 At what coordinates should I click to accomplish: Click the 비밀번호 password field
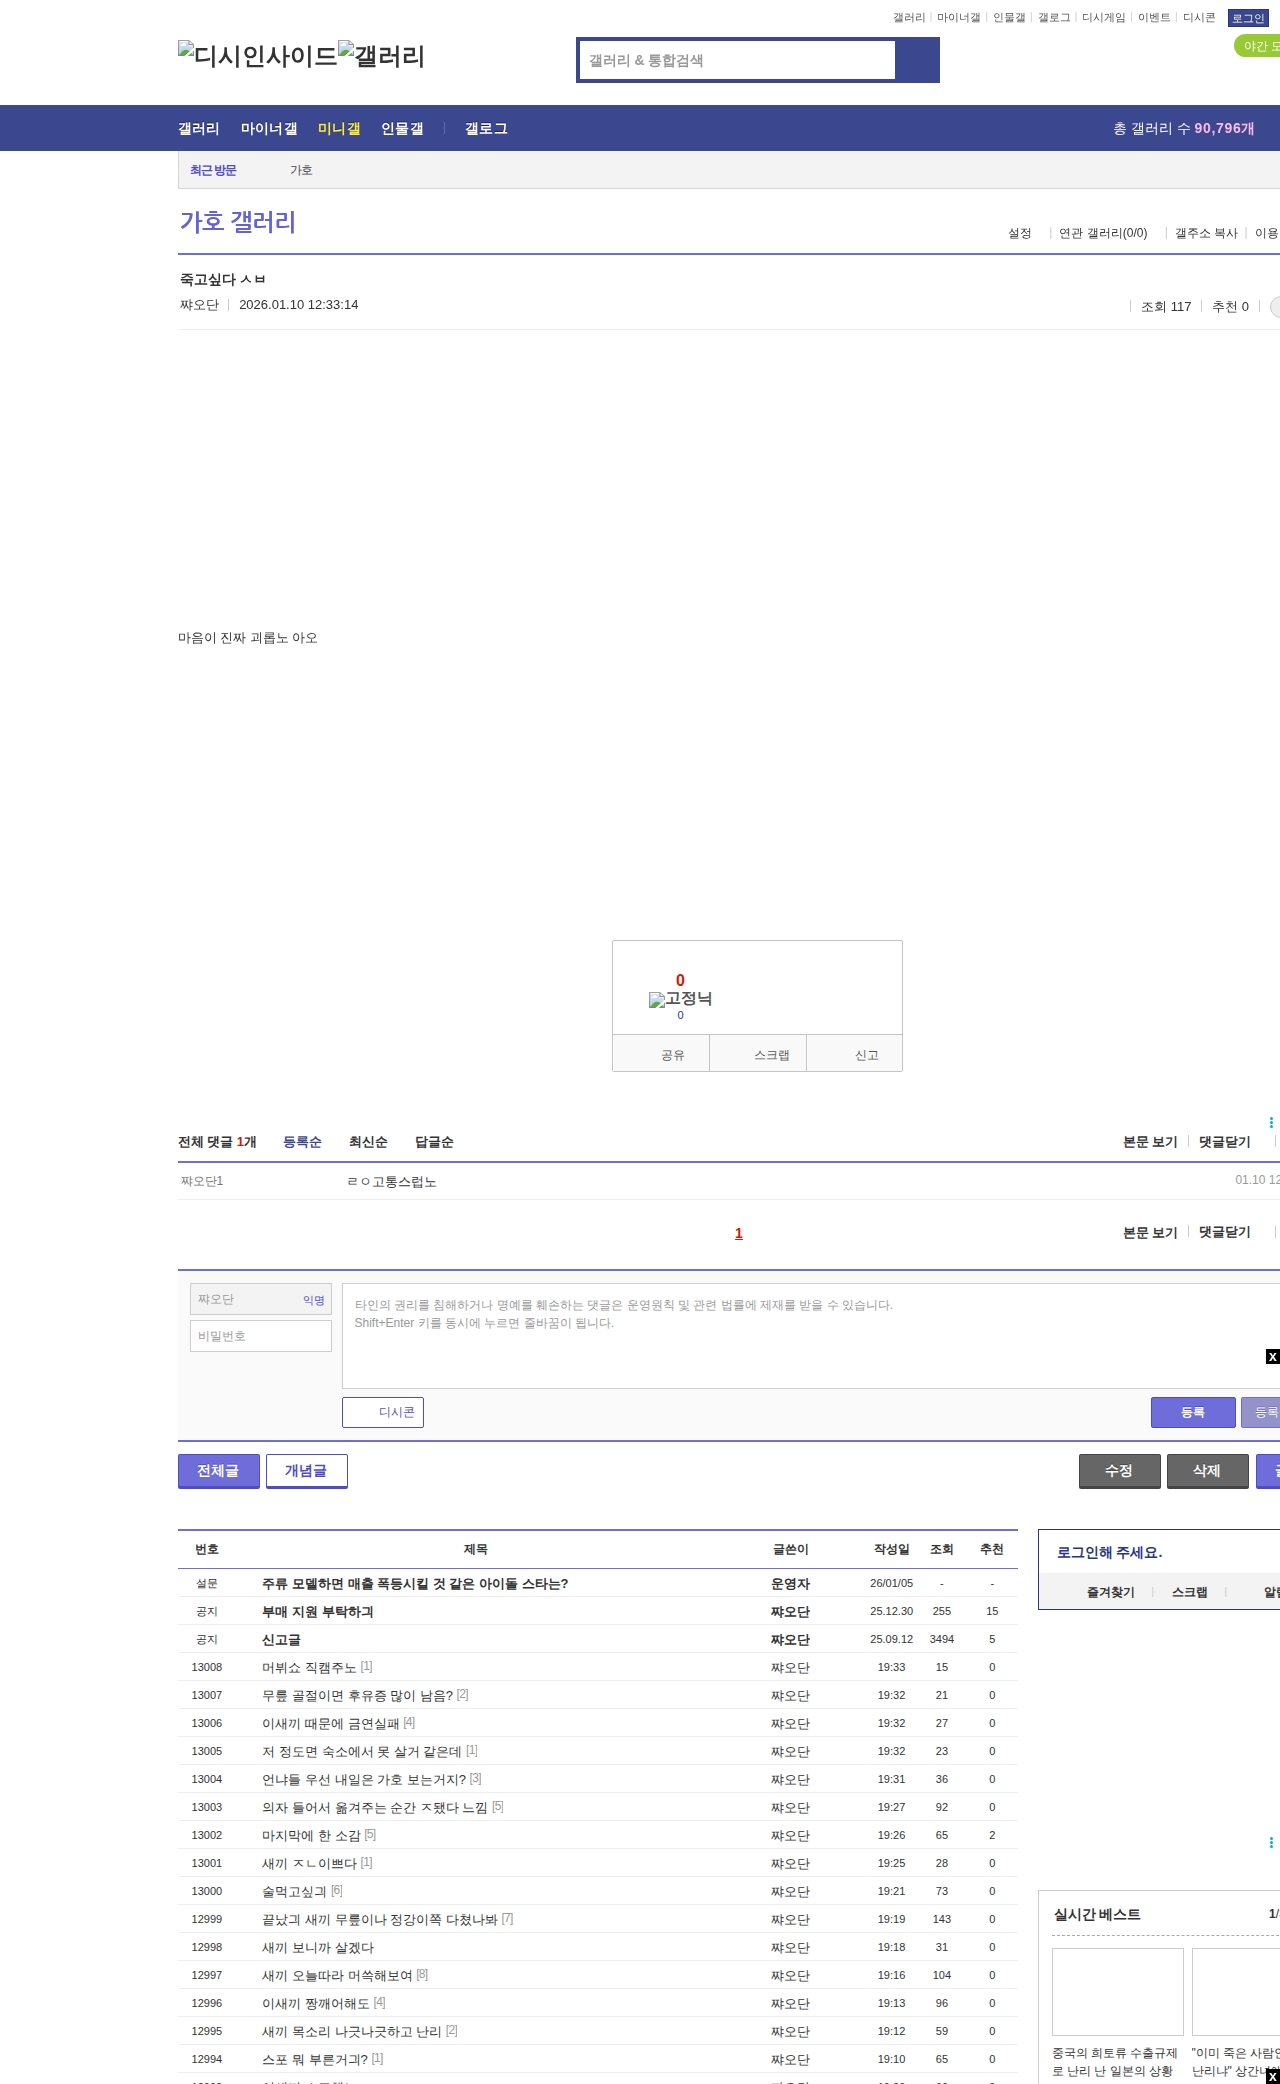click(261, 1336)
